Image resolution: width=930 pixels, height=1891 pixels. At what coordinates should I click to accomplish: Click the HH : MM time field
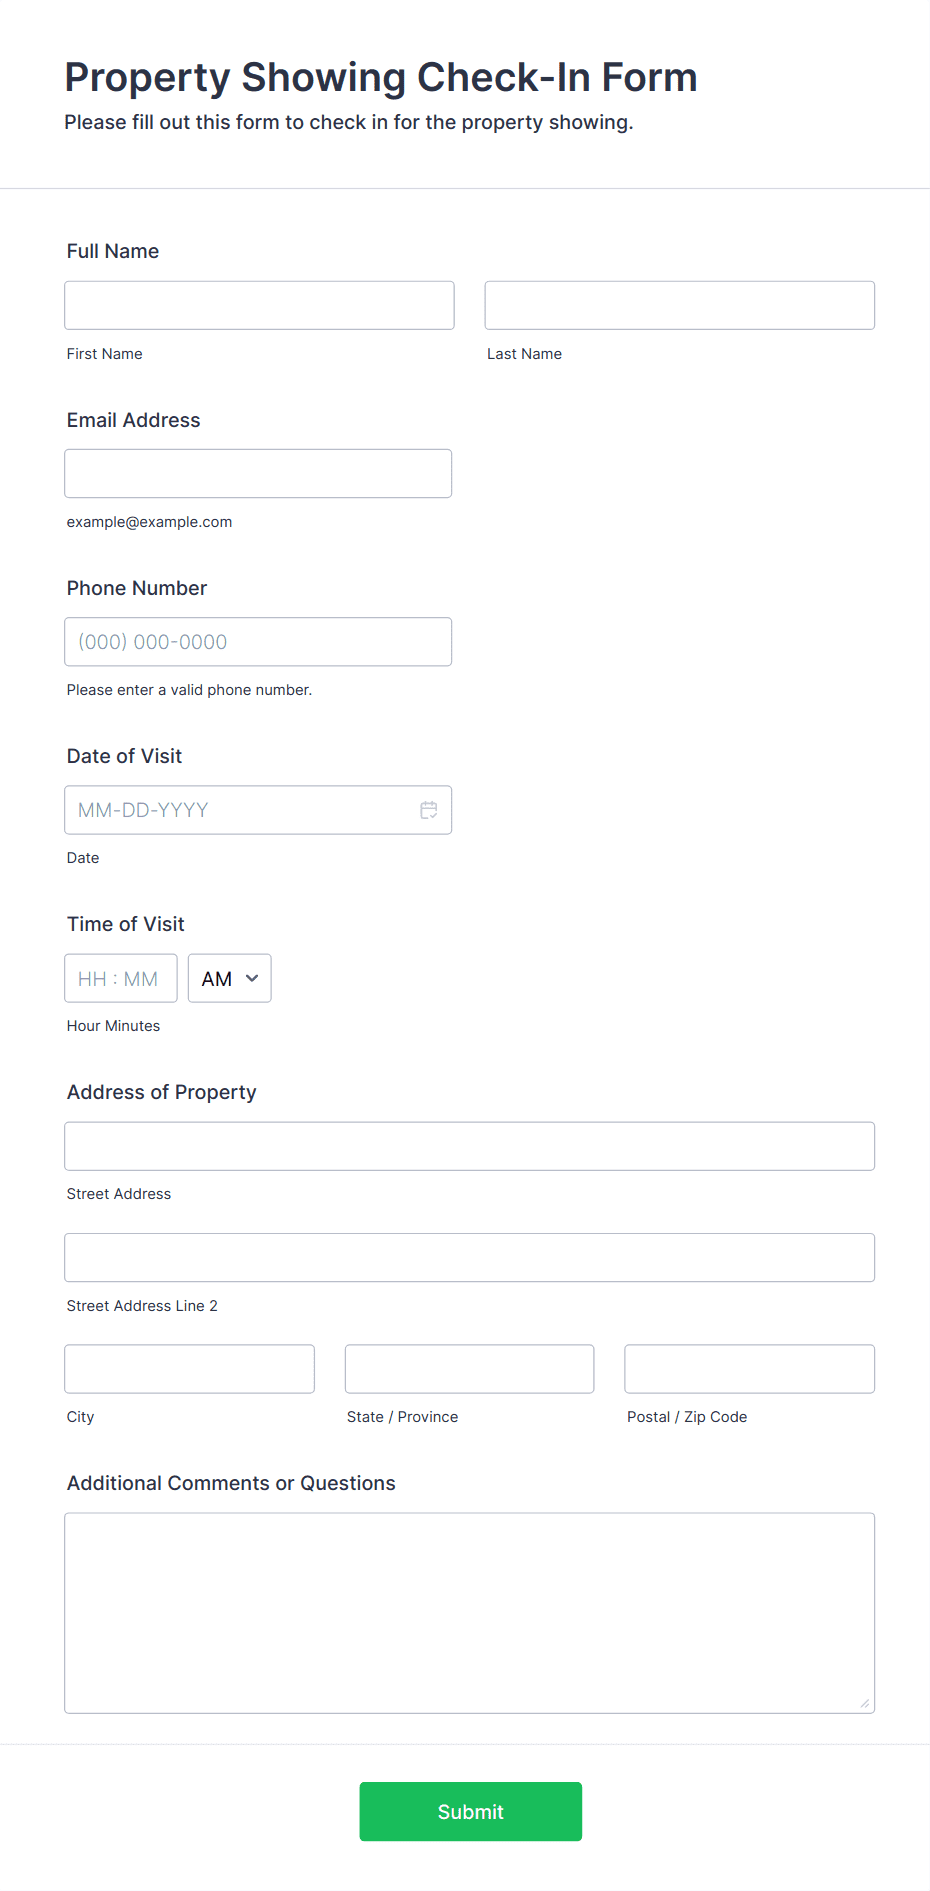coord(120,978)
